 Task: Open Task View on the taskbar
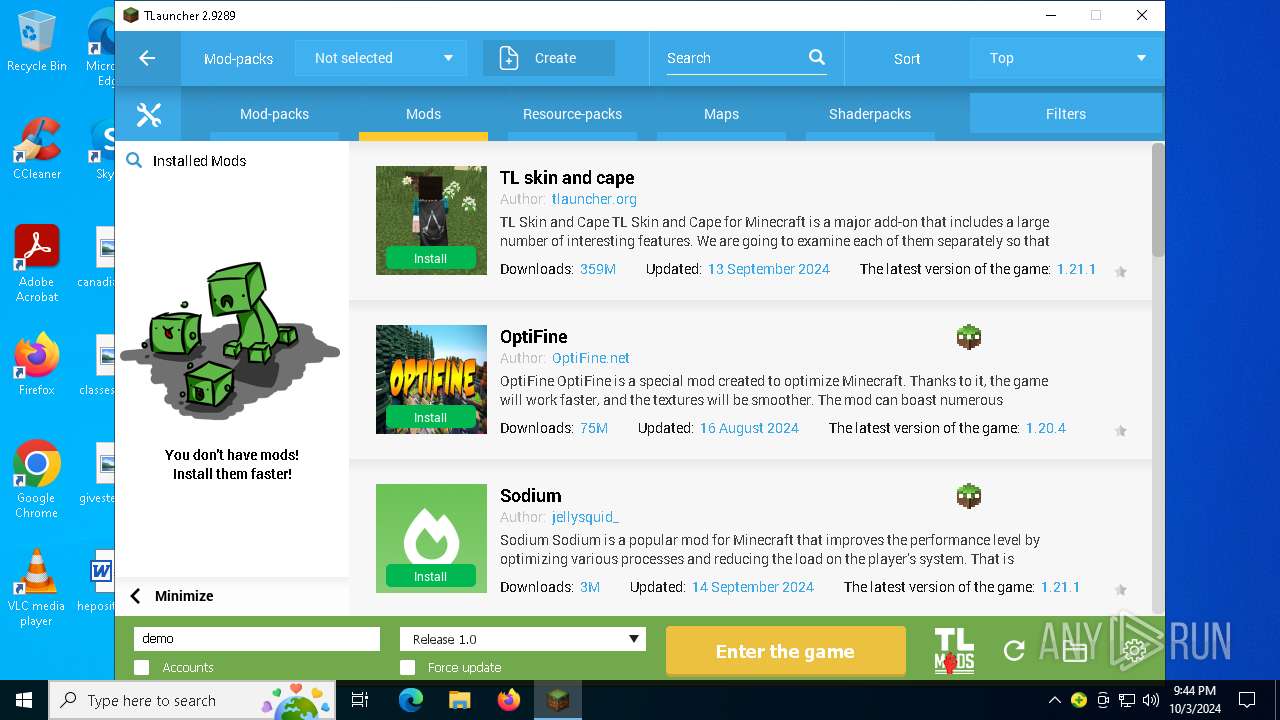click(360, 700)
